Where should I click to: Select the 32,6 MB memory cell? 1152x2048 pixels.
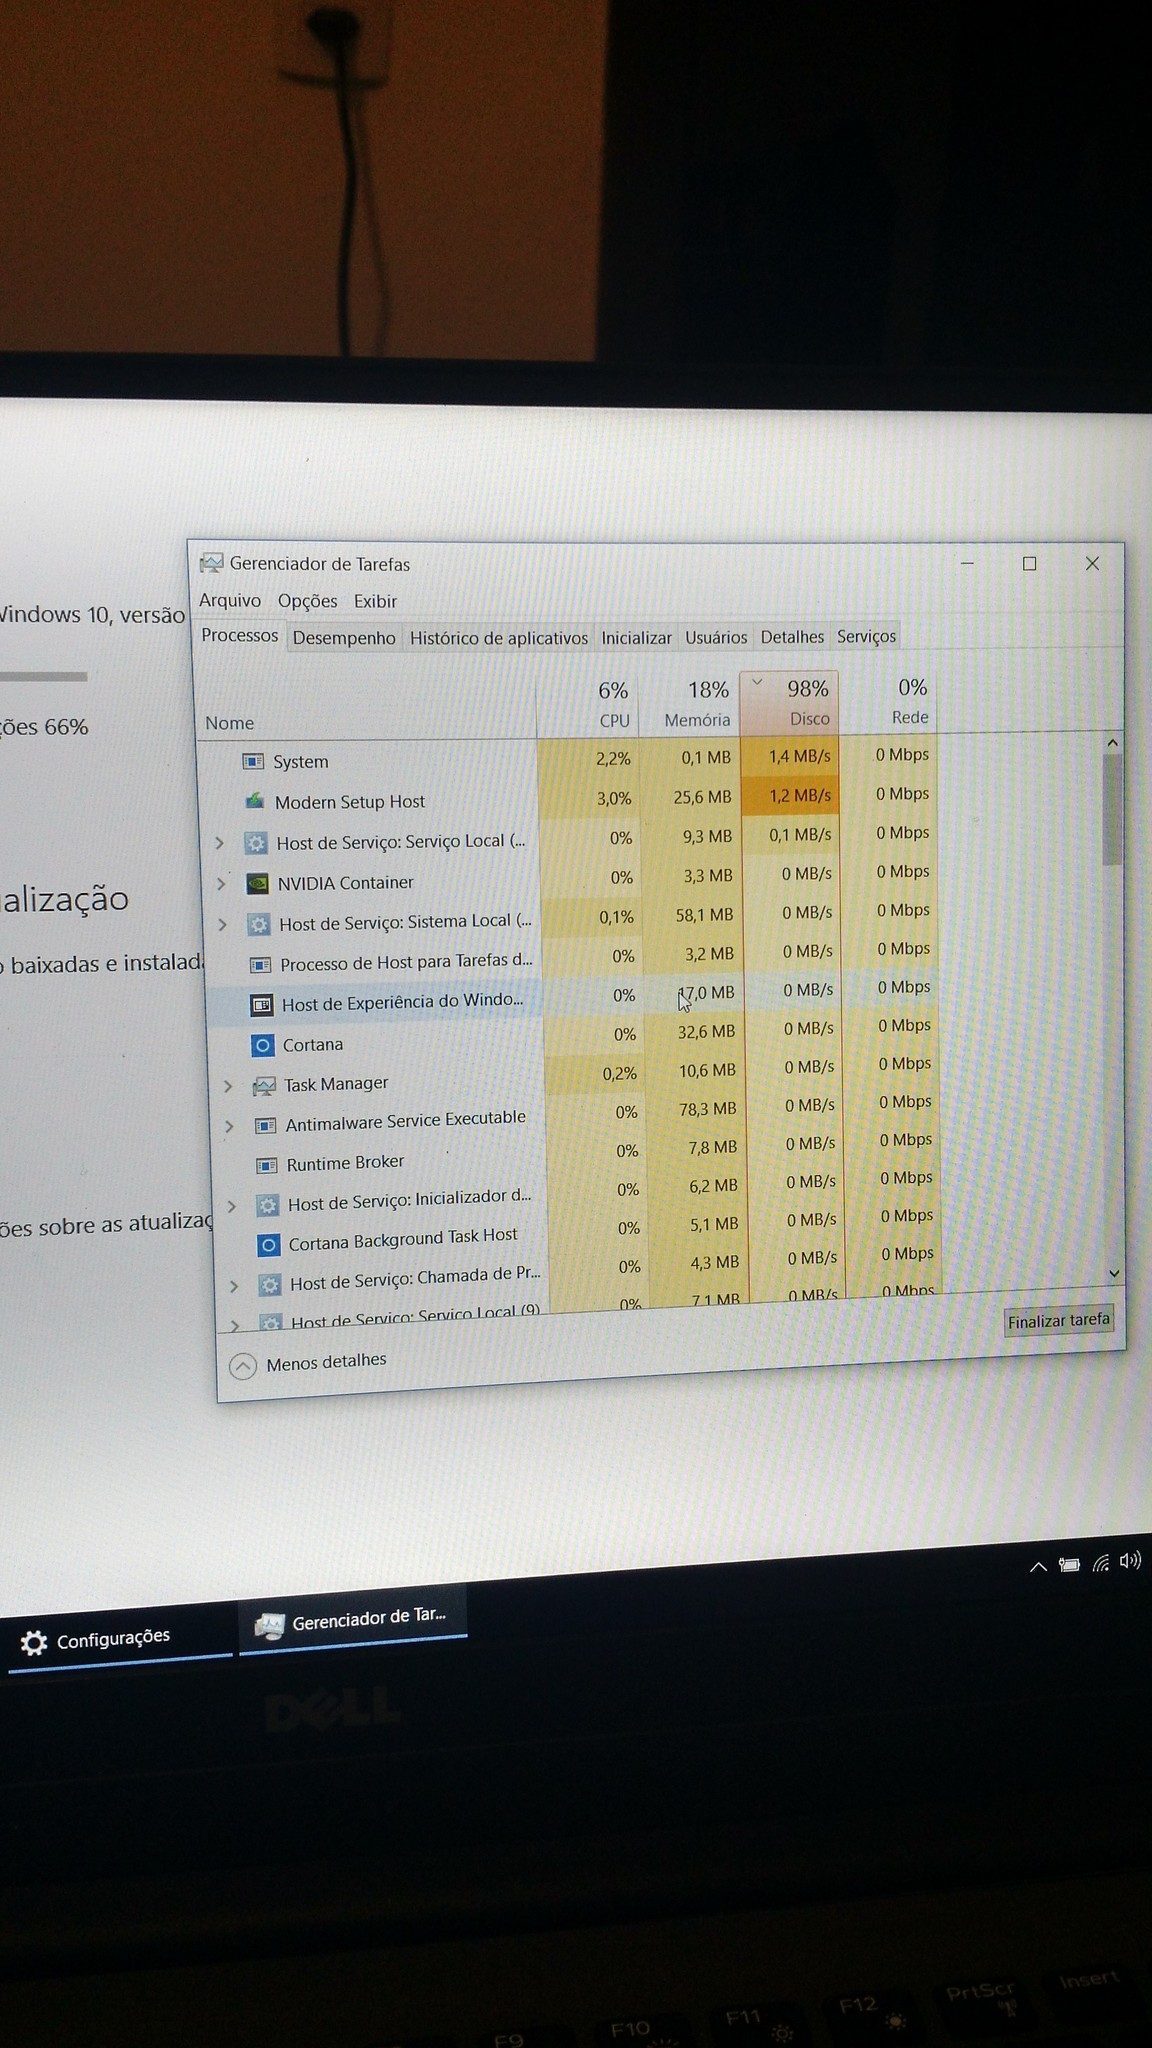[x=695, y=1032]
